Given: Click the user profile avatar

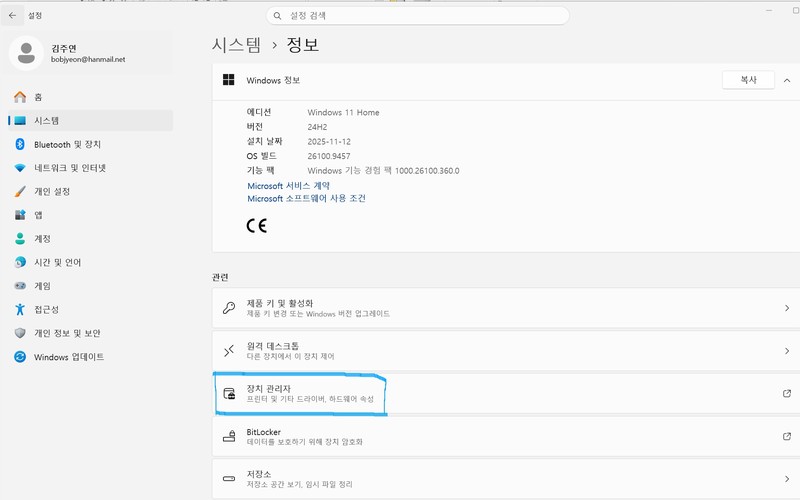Looking at the screenshot, I should tap(26, 53).
